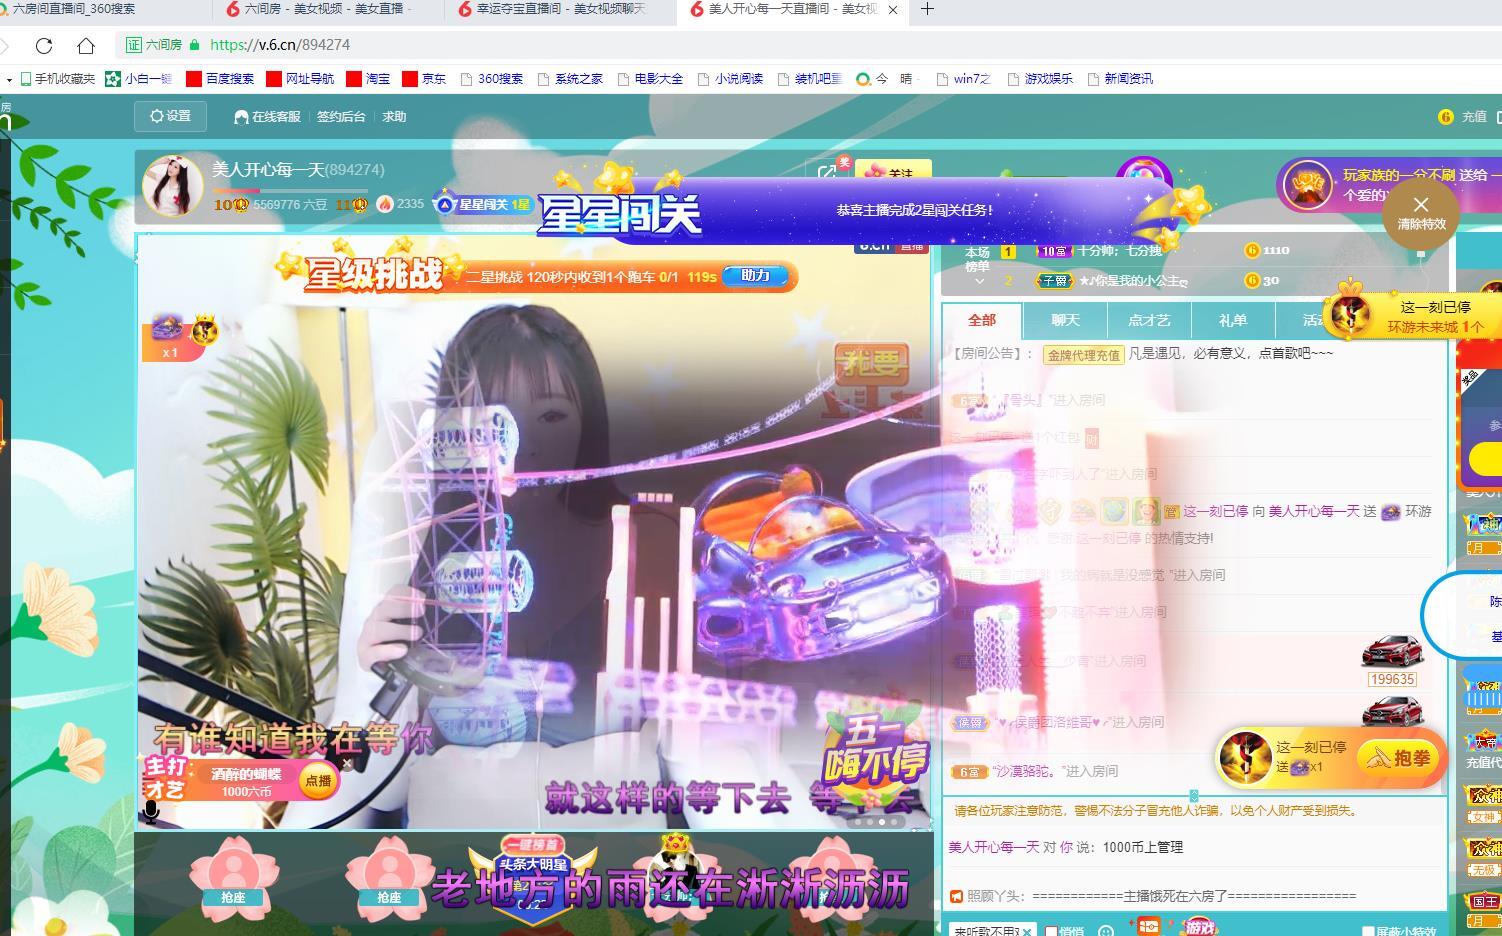Click the 清除特效 clear effects button
This screenshot has height=936, width=1502.
(x=1420, y=212)
